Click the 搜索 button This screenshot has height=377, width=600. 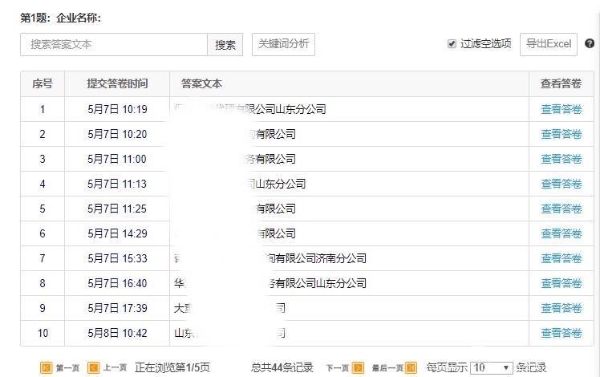pyautogui.click(x=225, y=45)
